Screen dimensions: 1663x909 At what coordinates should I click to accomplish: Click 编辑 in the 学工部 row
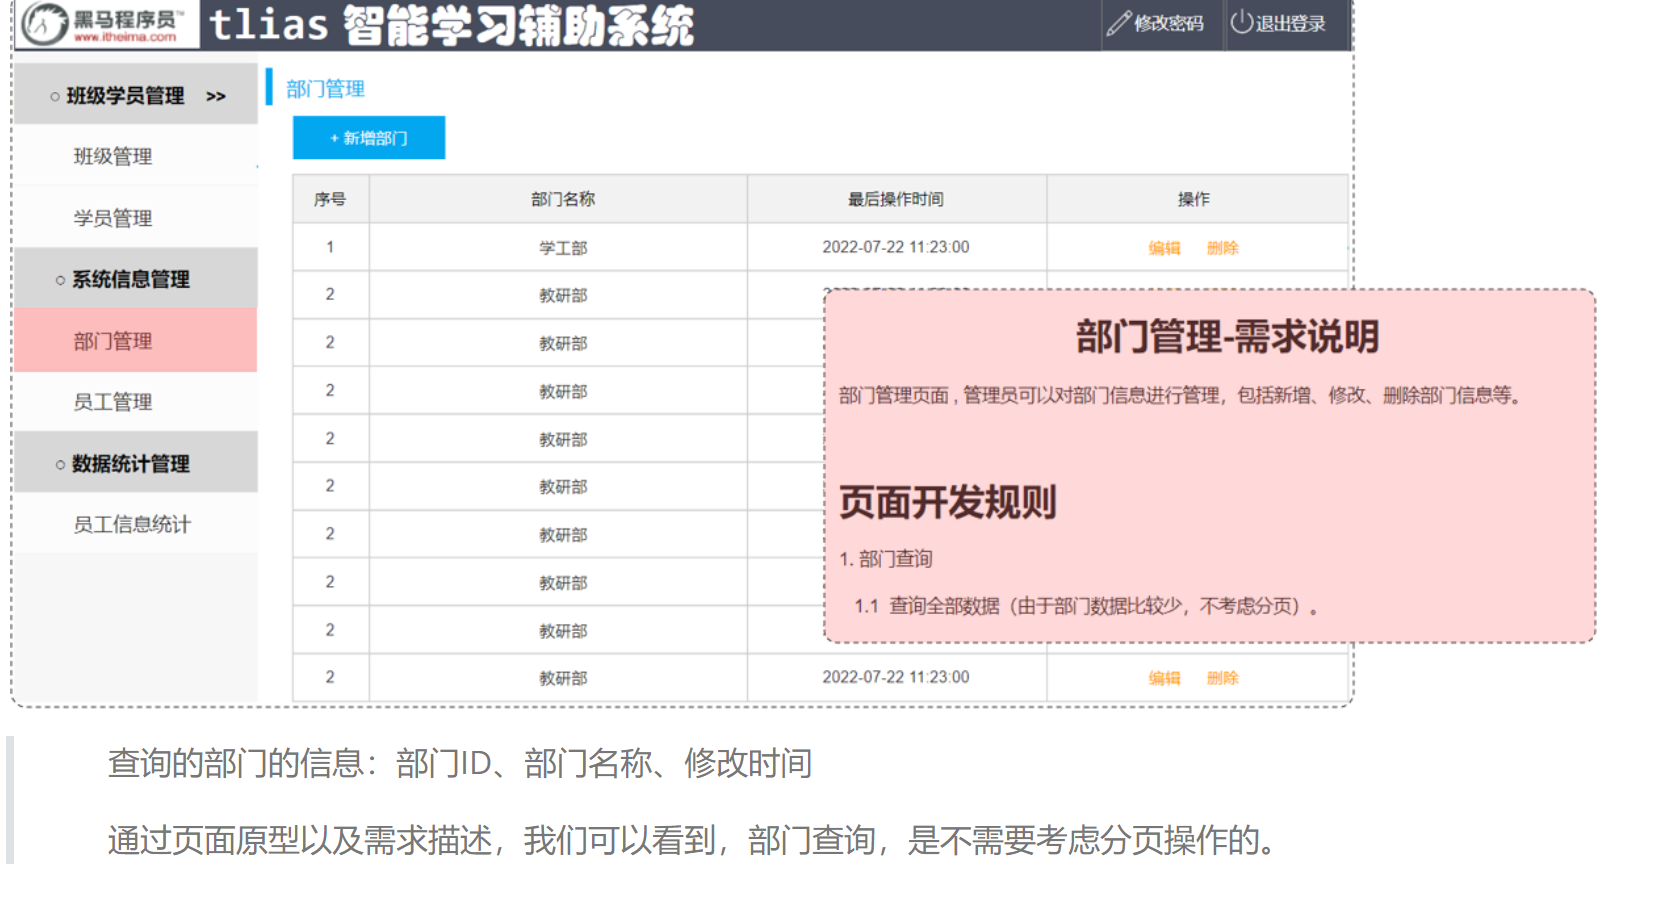click(1164, 248)
